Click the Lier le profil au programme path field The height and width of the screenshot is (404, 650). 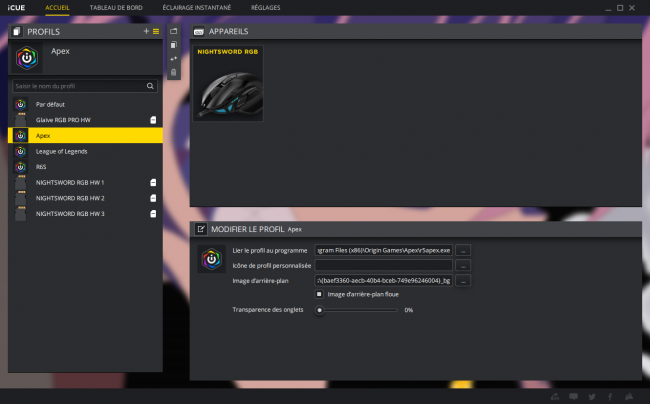[x=383, y=250]
